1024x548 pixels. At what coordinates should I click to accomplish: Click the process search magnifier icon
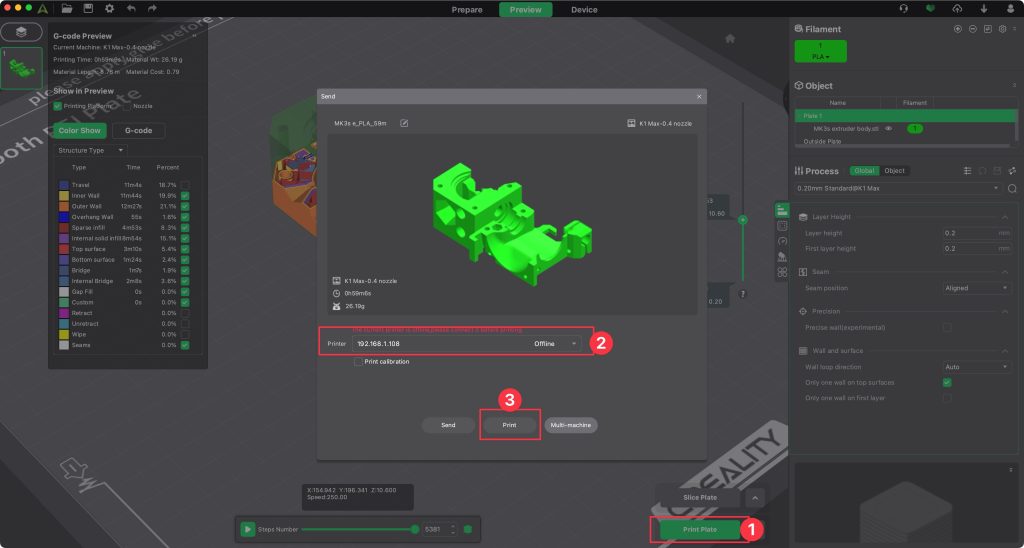click(1012, 188)
